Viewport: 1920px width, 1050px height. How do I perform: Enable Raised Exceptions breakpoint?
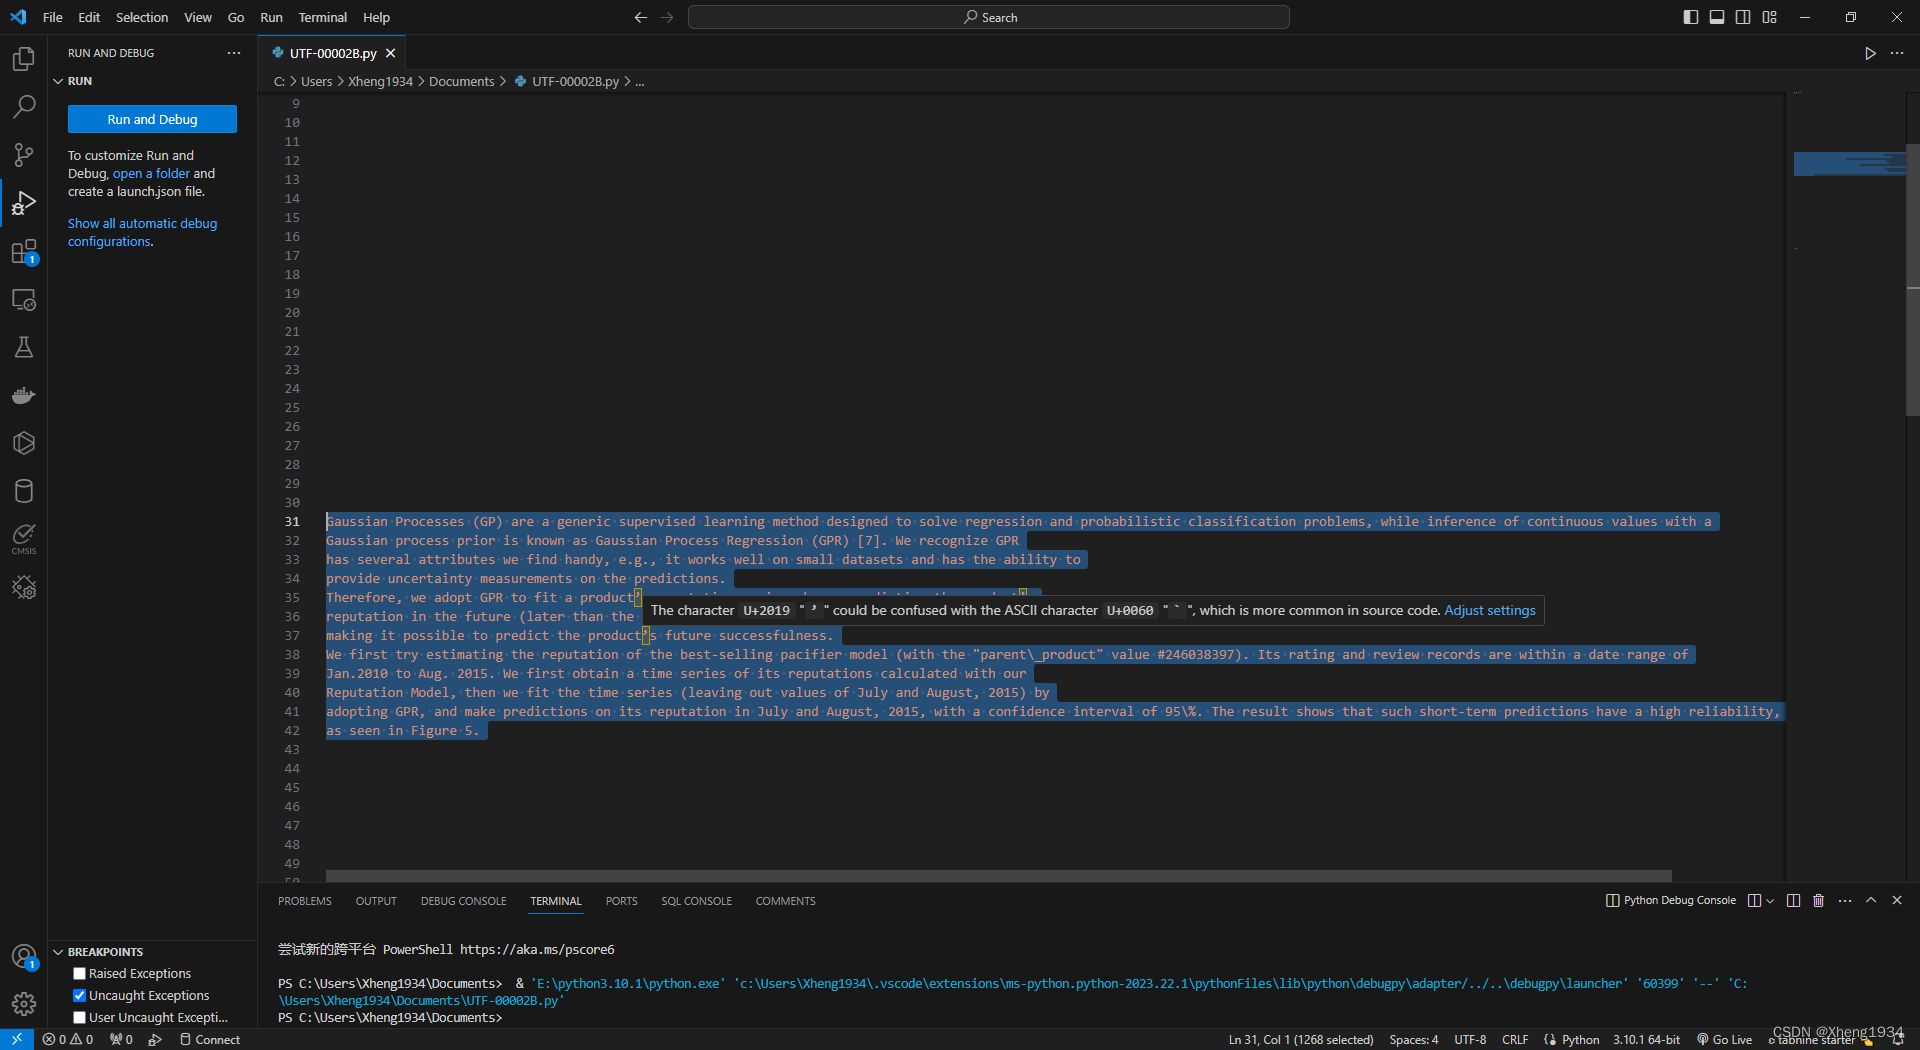pyautogui.click(x=79, y=973)
